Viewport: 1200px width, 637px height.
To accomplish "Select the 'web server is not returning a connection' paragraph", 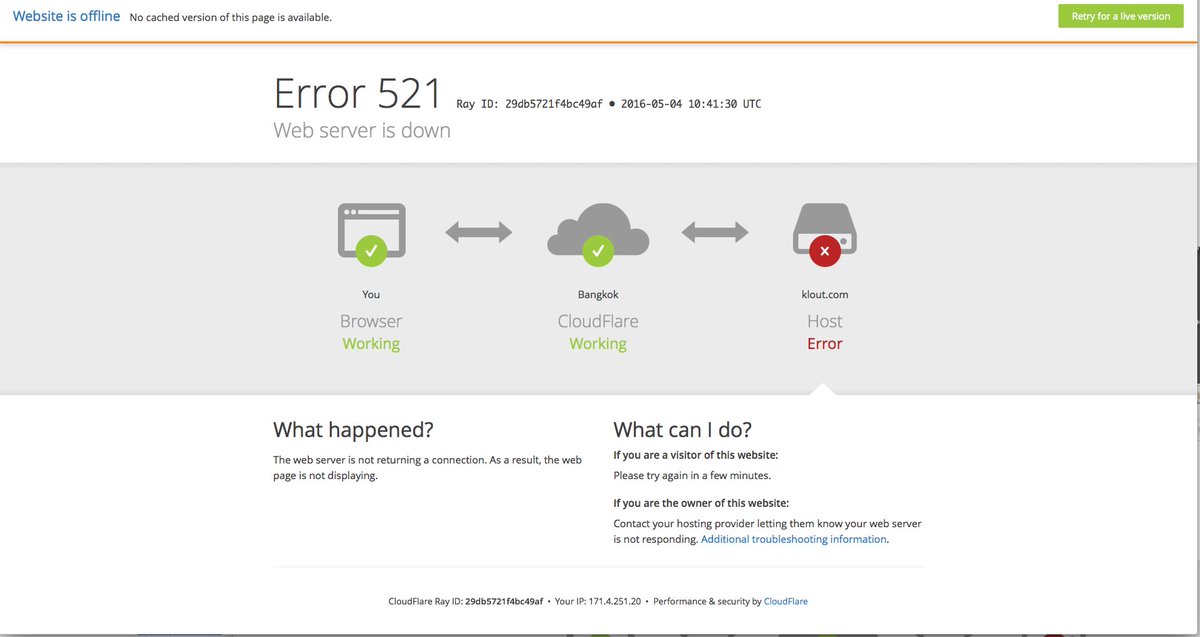I will 427,468.
